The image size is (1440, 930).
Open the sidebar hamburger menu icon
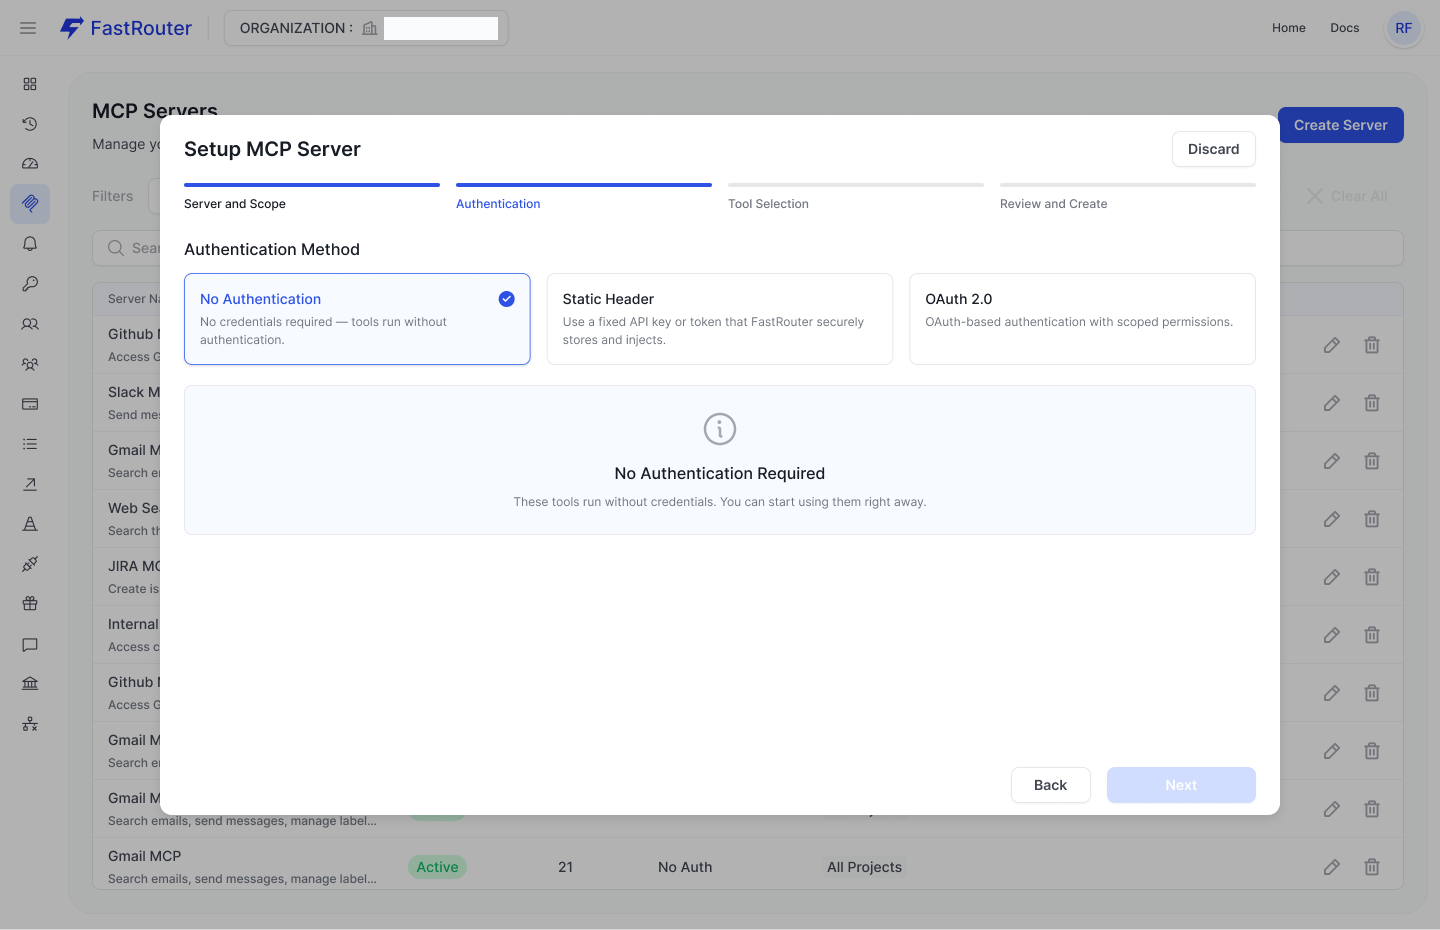(x=27, y=27)
